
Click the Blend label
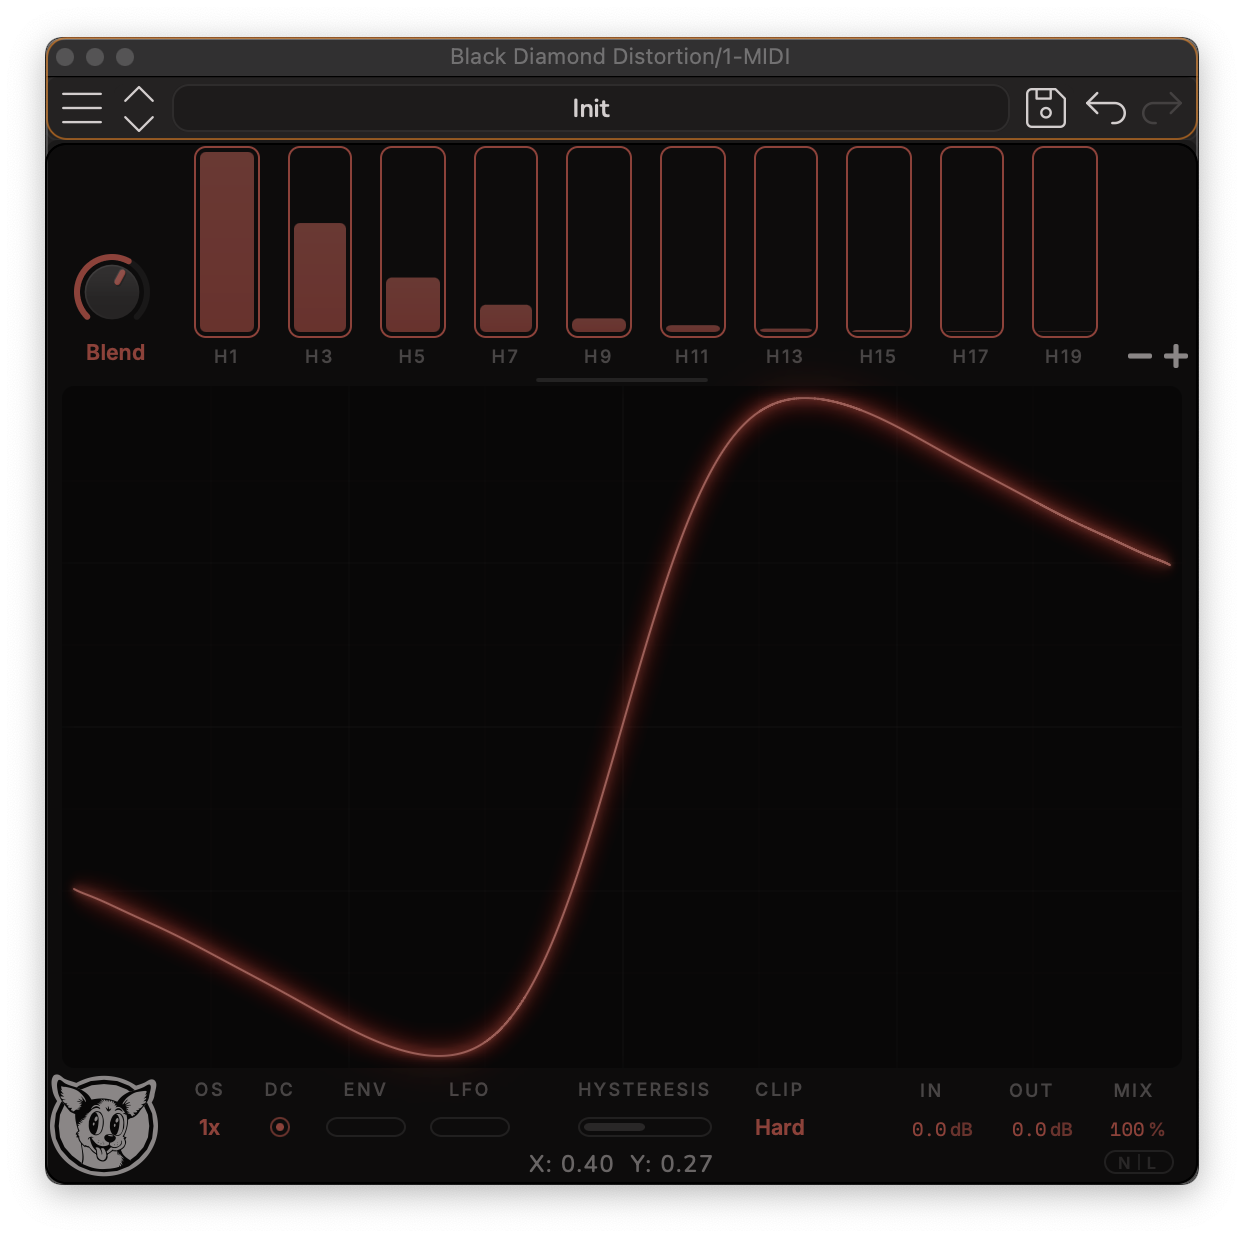[x=116, y=352]
